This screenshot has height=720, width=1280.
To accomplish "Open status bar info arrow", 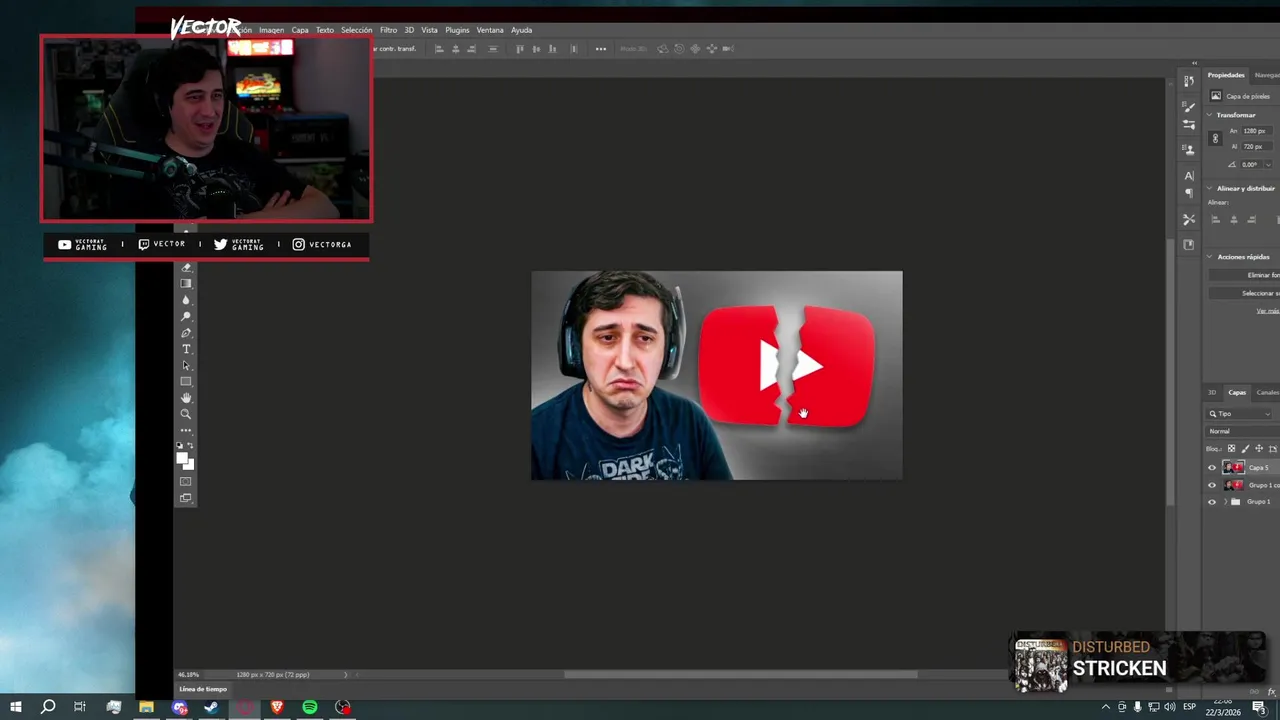I will coord(346,675).
